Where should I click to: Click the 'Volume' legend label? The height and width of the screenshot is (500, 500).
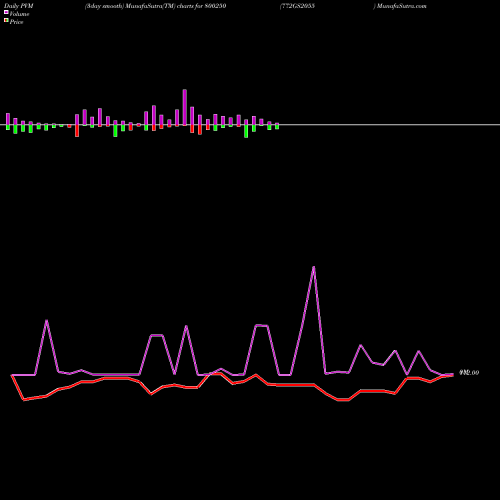pos(19,14)
